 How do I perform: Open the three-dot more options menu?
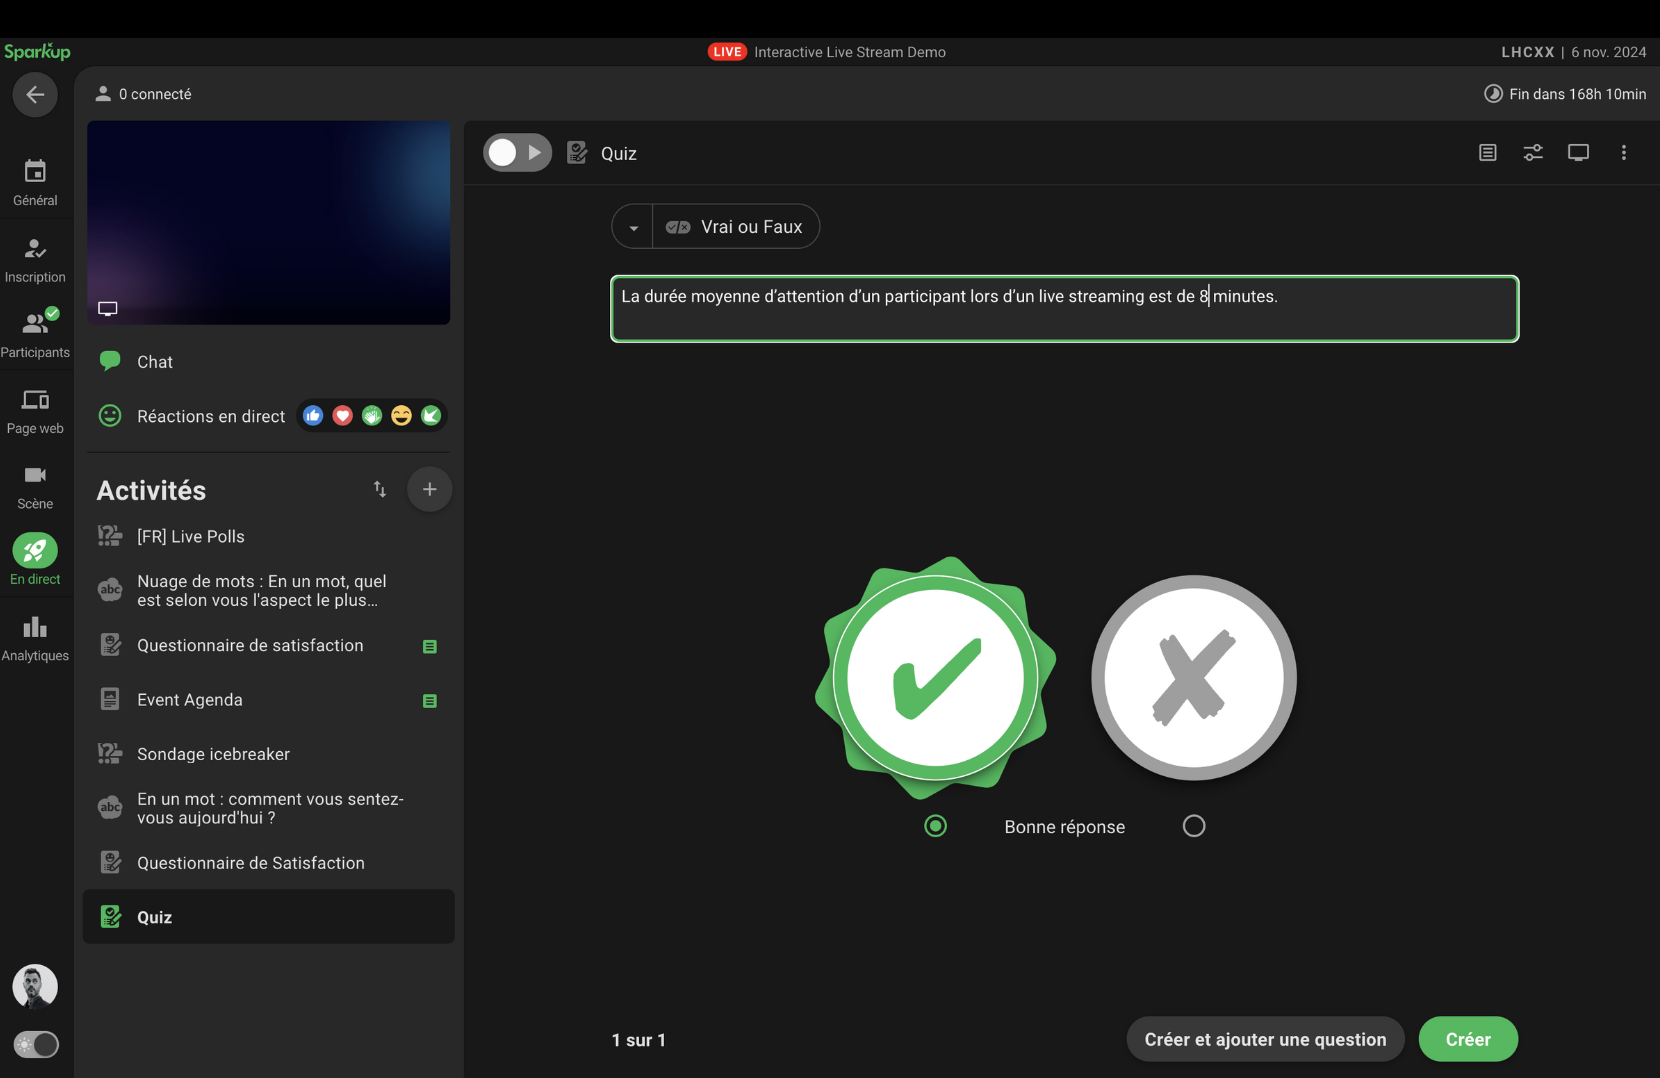pyautogui.click(x=1623, y=153)
